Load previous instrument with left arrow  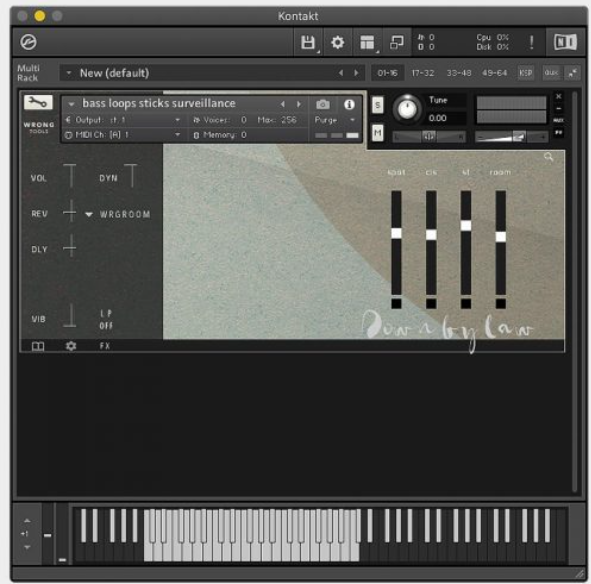tap(282, 104)
